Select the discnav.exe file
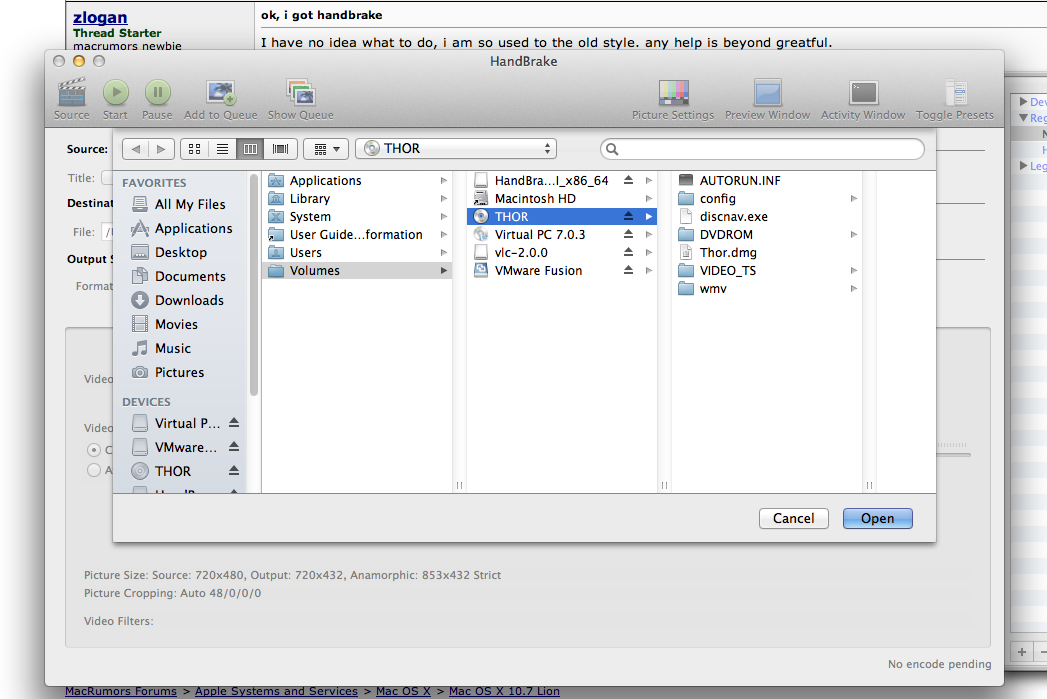Screen dimensions: 1047x699 733,216
